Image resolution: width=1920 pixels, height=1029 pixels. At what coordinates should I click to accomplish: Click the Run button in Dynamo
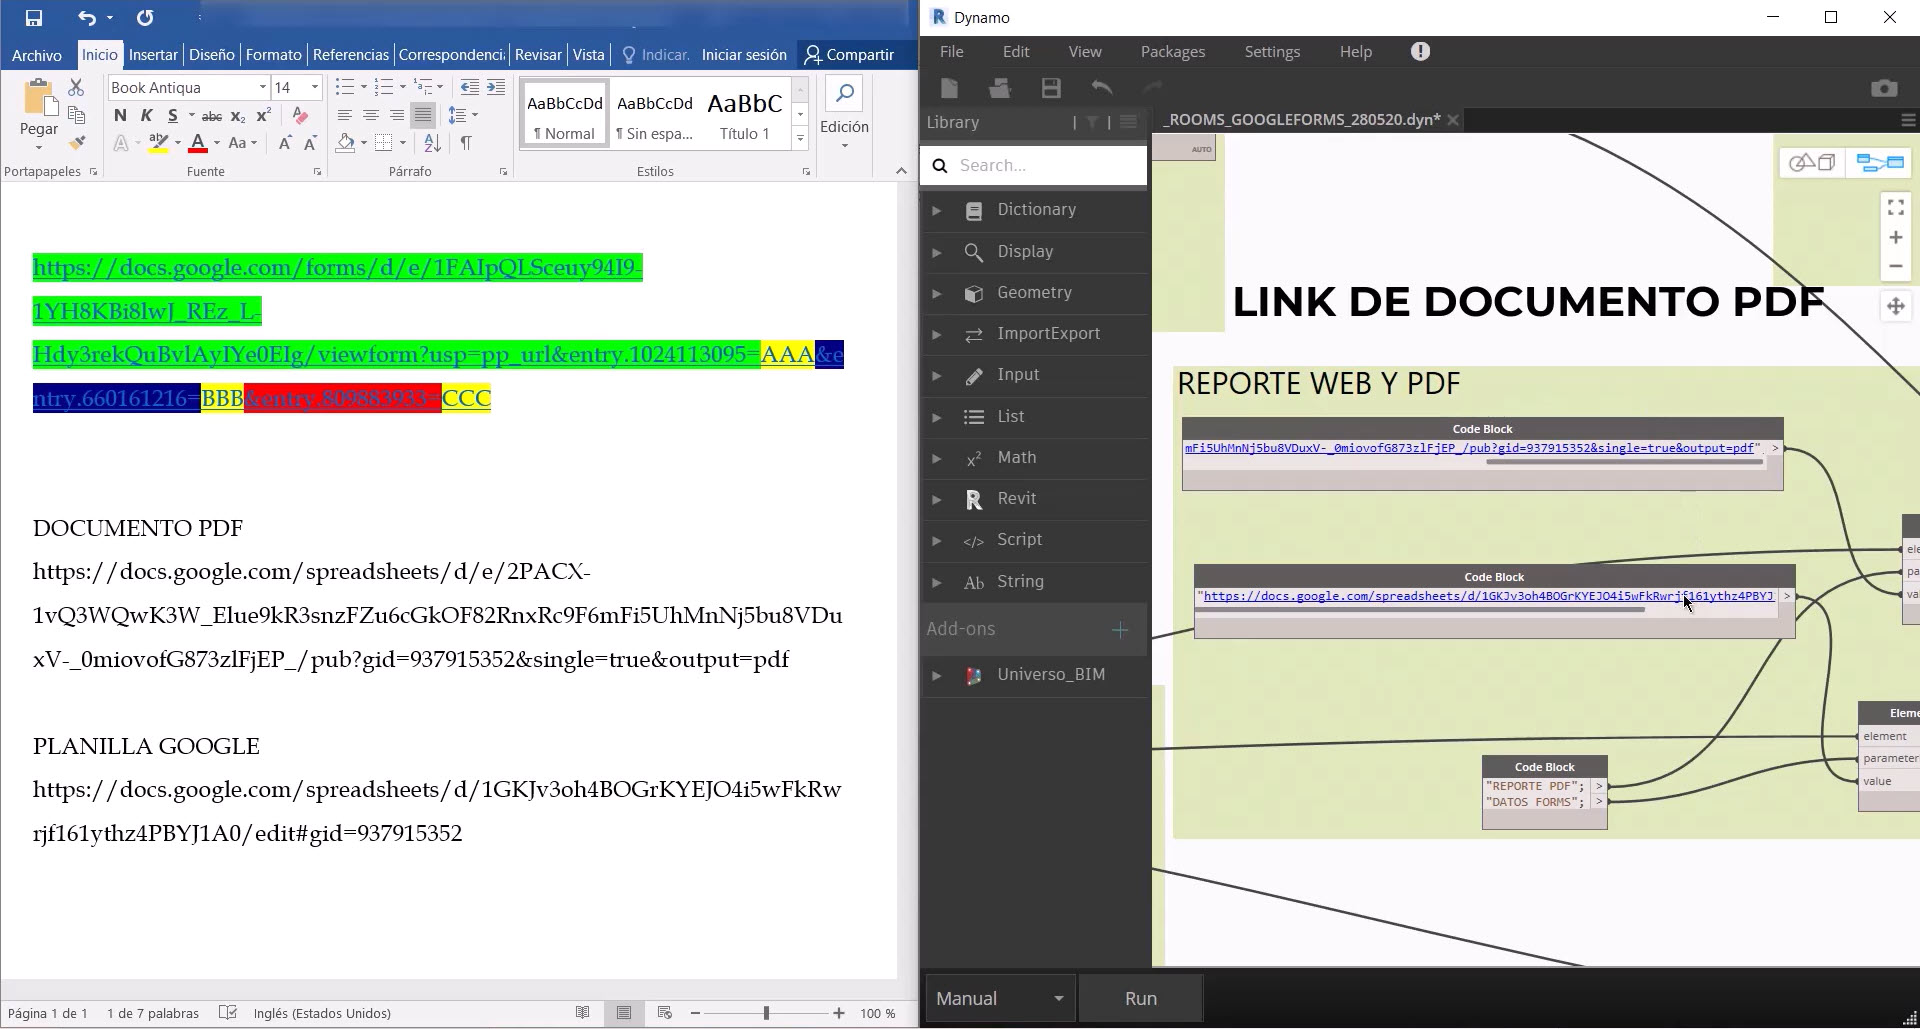coord(1140,997)
